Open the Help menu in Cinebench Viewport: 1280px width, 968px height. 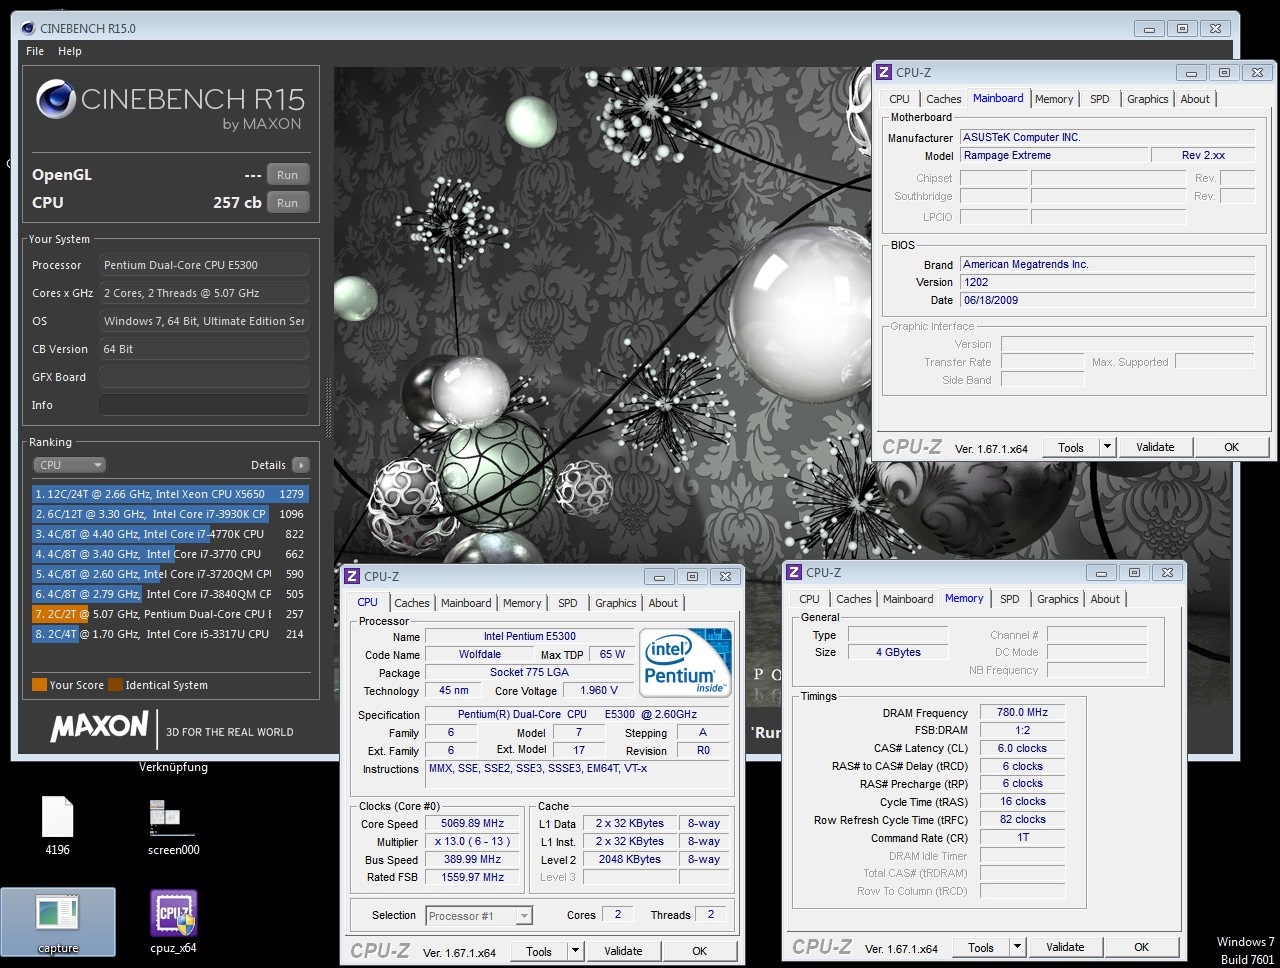(x=70, y=51)
